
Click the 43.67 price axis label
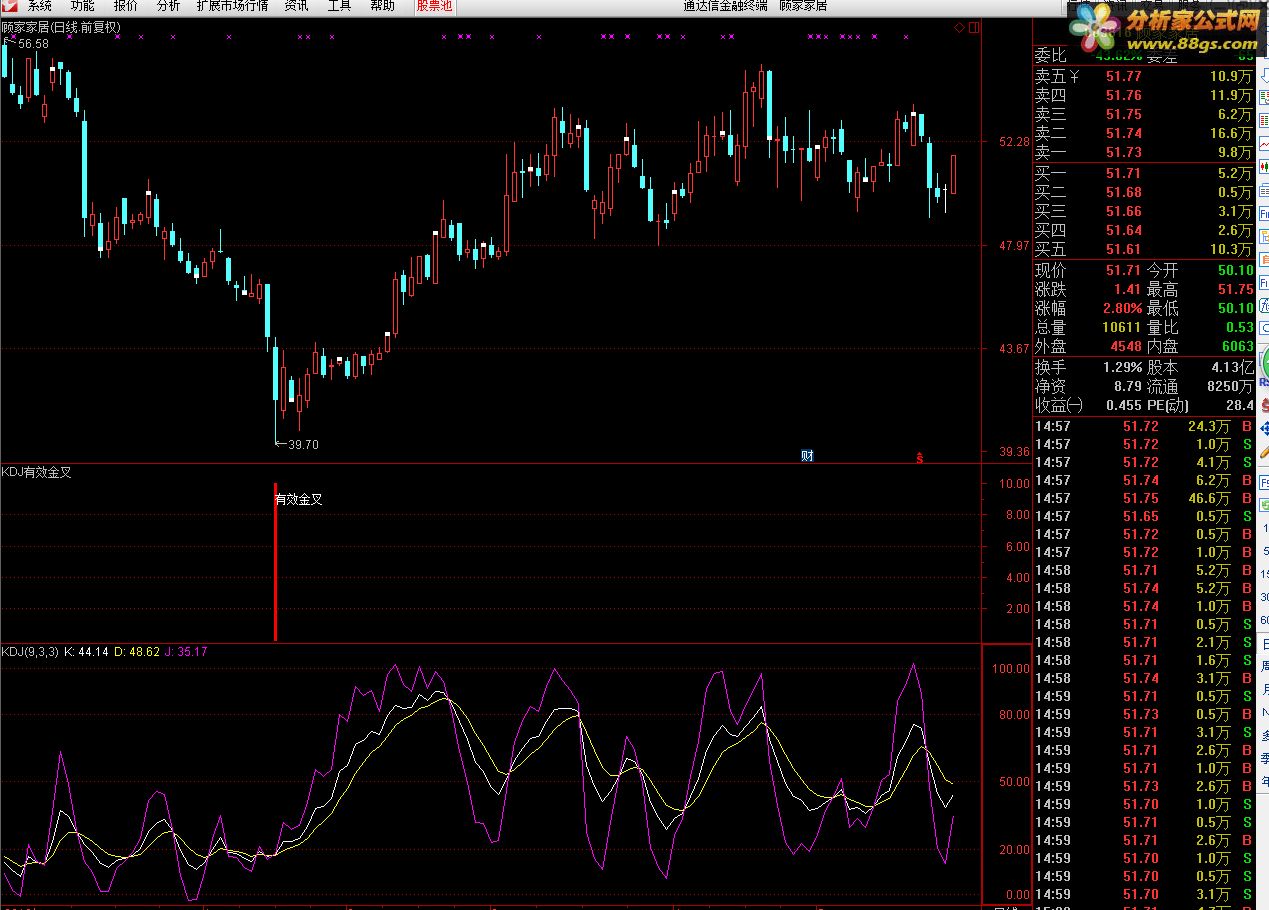click(x=1014, y=348)
